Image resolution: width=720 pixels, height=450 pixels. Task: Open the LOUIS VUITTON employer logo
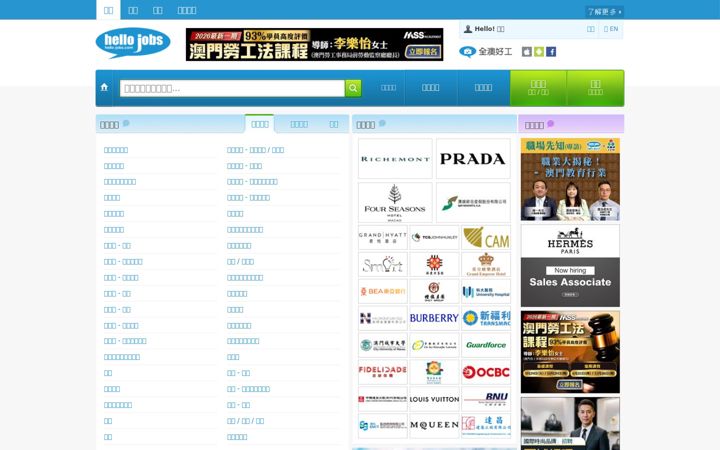coord(434,399)
